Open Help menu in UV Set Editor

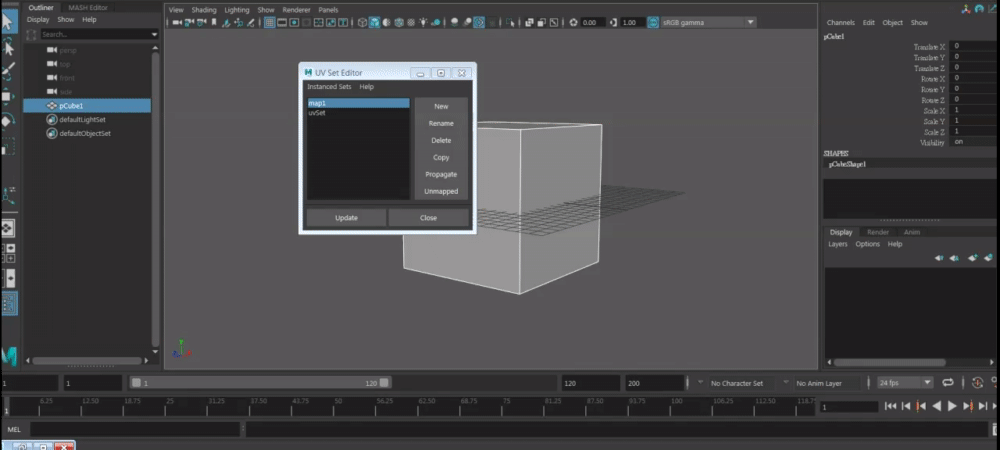(x=366, y=87)
